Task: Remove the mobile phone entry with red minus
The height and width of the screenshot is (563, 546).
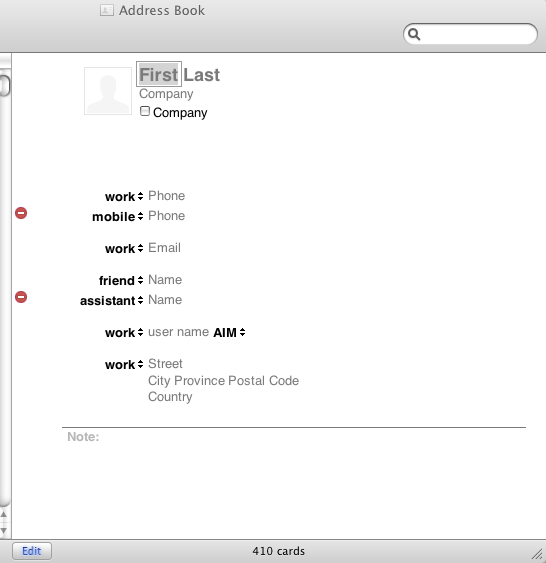Action: click(x=21, y=213)
